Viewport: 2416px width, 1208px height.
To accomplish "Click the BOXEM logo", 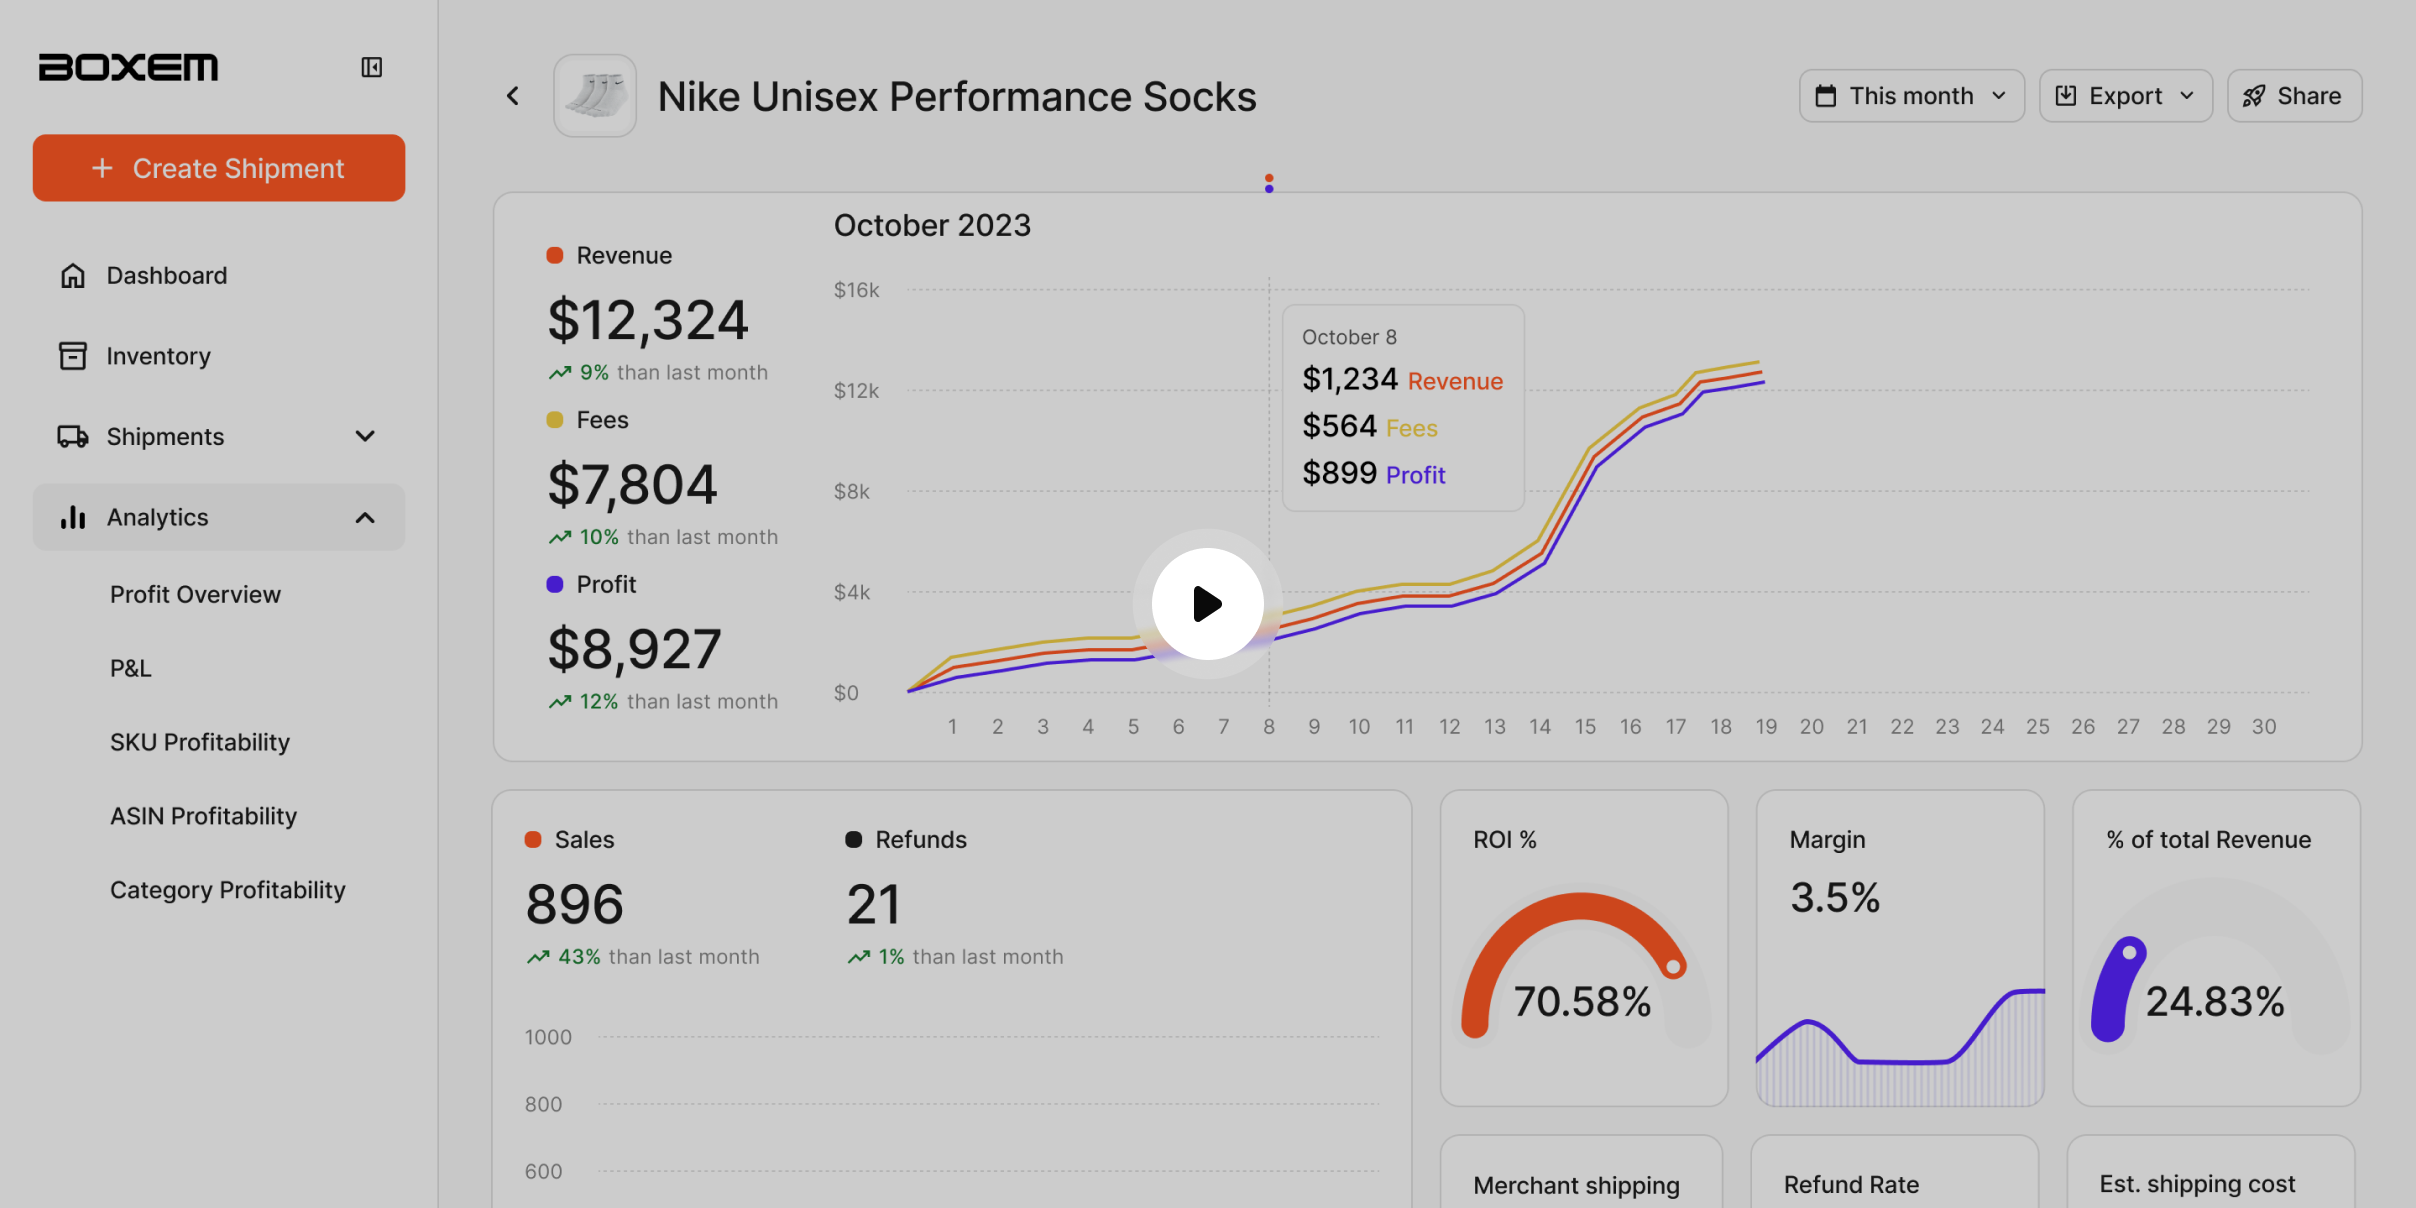I will pyautogui.click(x=128, y=67).
